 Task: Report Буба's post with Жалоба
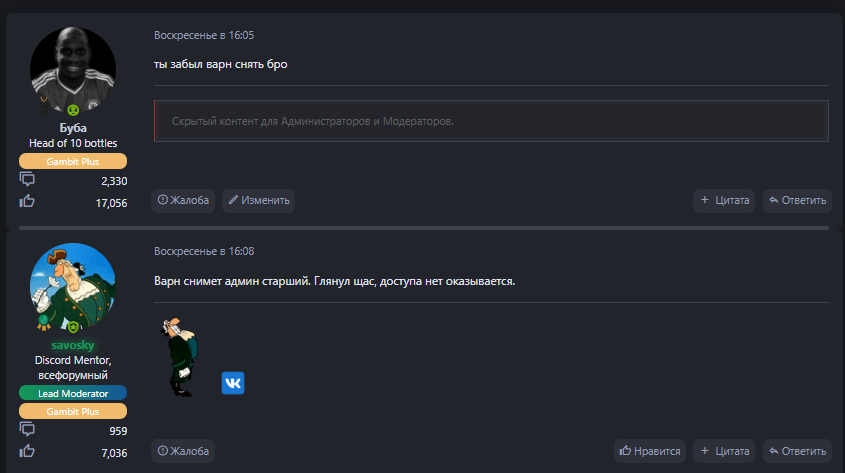183,200
